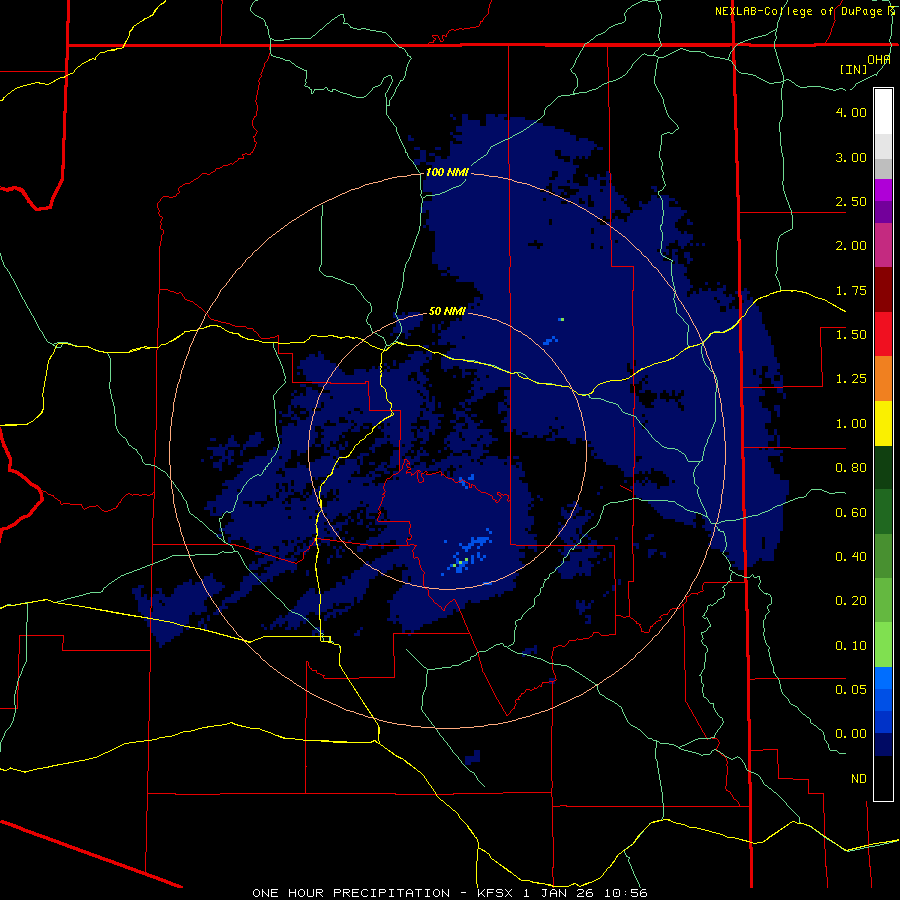
Task: Click the 3.00 legend value
Action: tap(851, 157)
